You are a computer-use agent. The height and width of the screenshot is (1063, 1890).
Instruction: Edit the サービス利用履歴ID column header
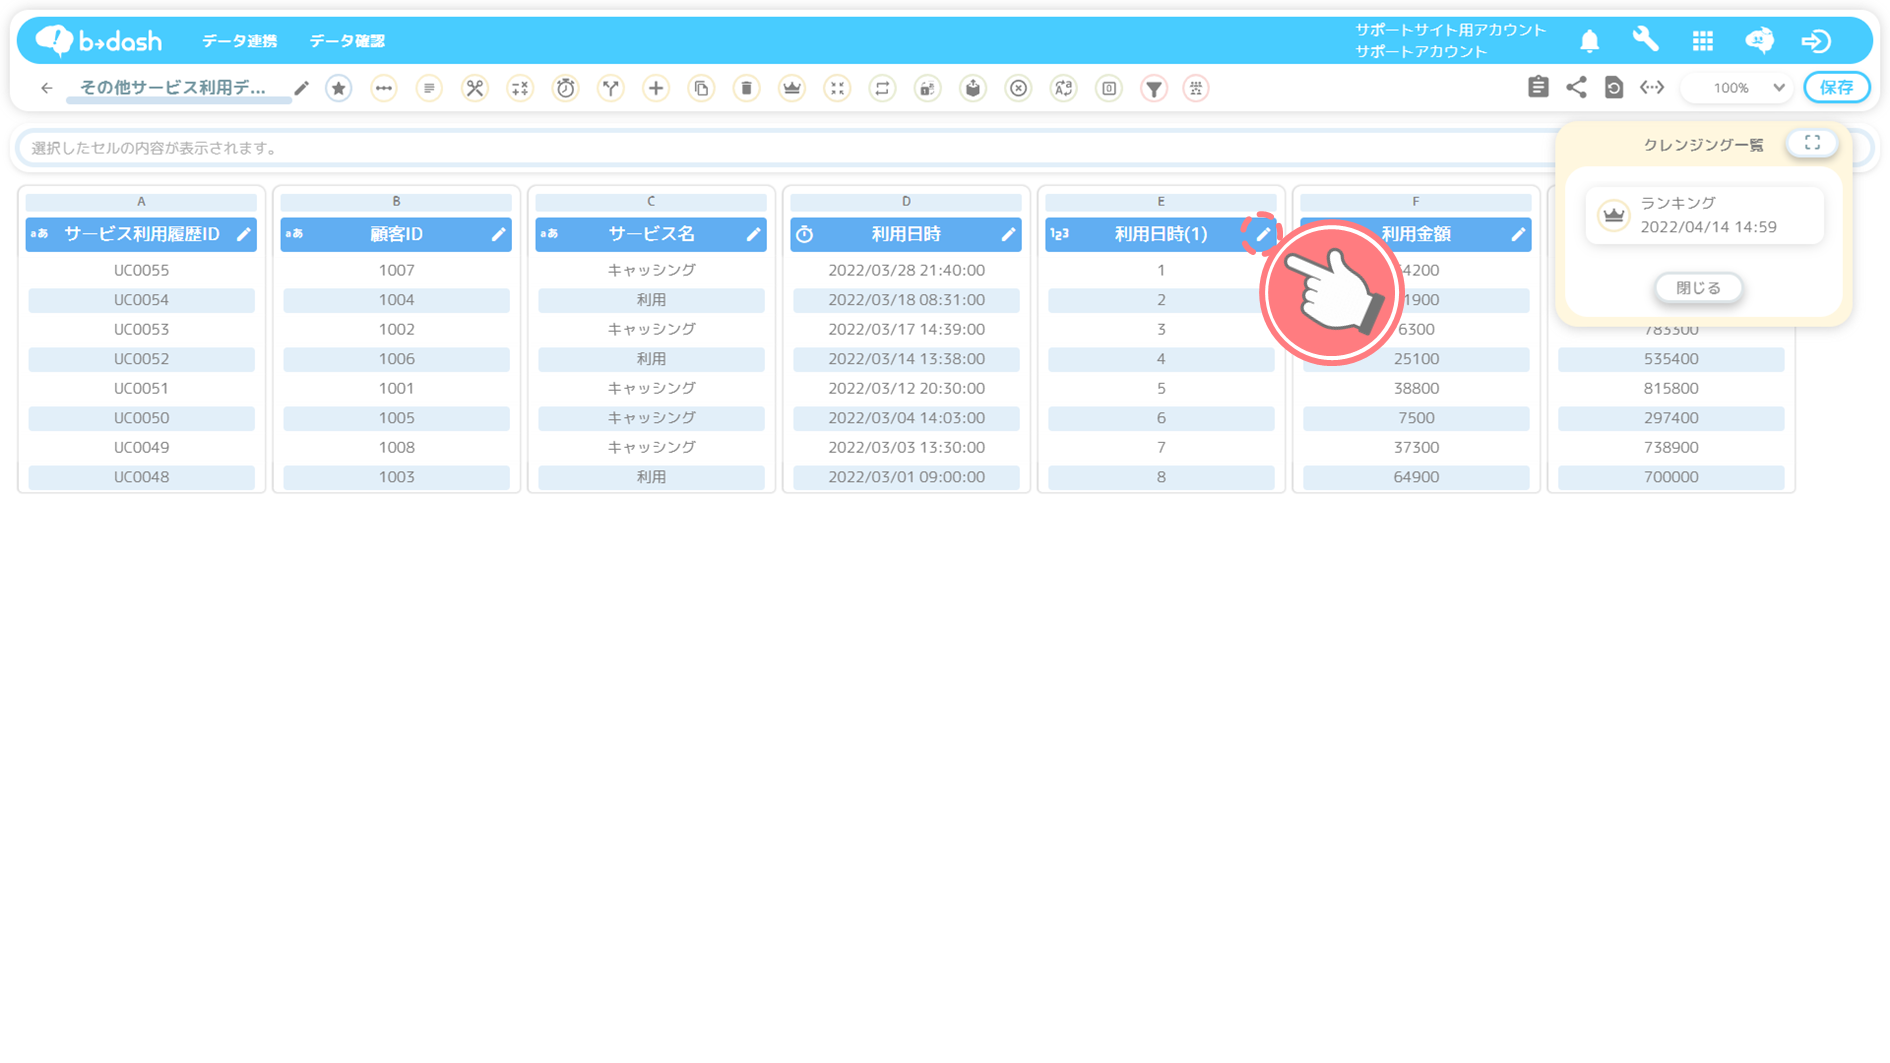(244, 234)
